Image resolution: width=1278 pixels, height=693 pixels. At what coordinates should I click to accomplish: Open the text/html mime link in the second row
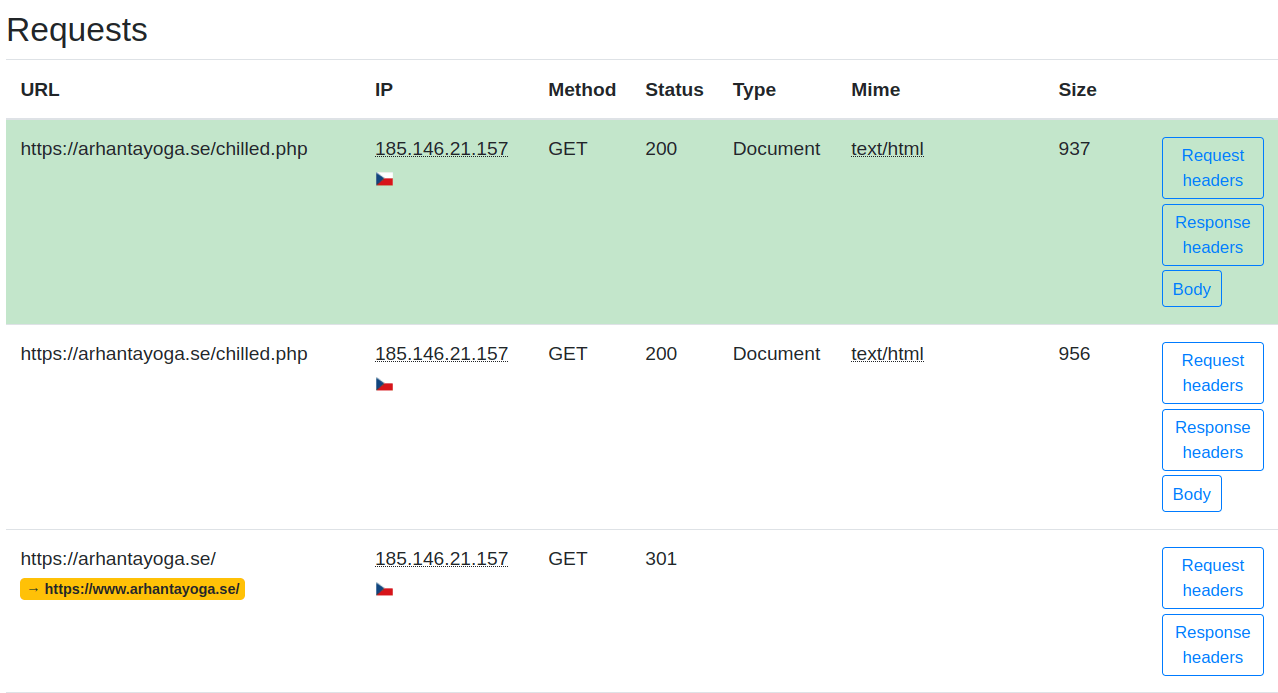pos(887,353)
